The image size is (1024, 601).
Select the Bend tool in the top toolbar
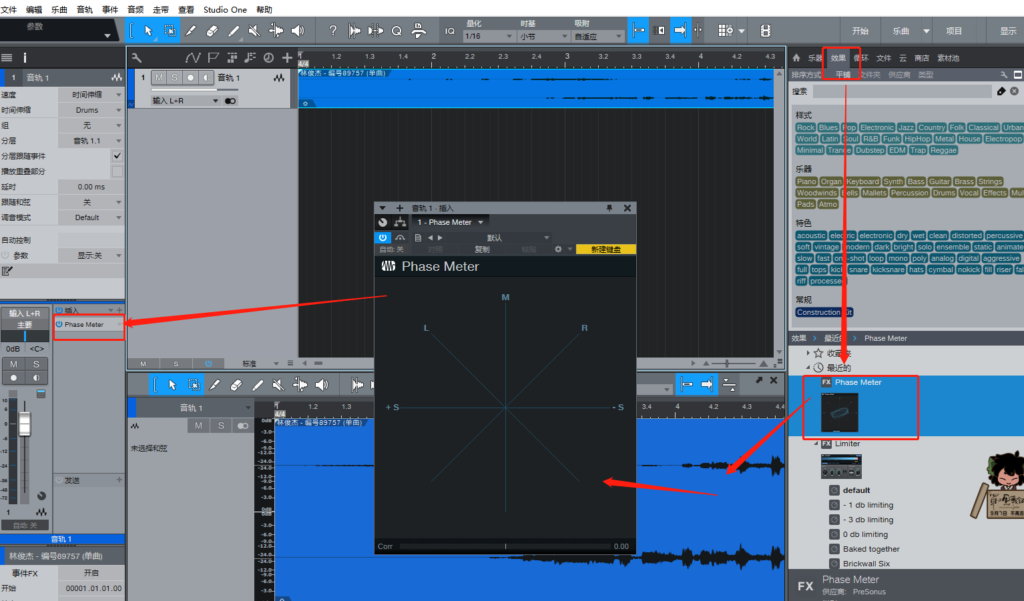(x=276, y=31)
